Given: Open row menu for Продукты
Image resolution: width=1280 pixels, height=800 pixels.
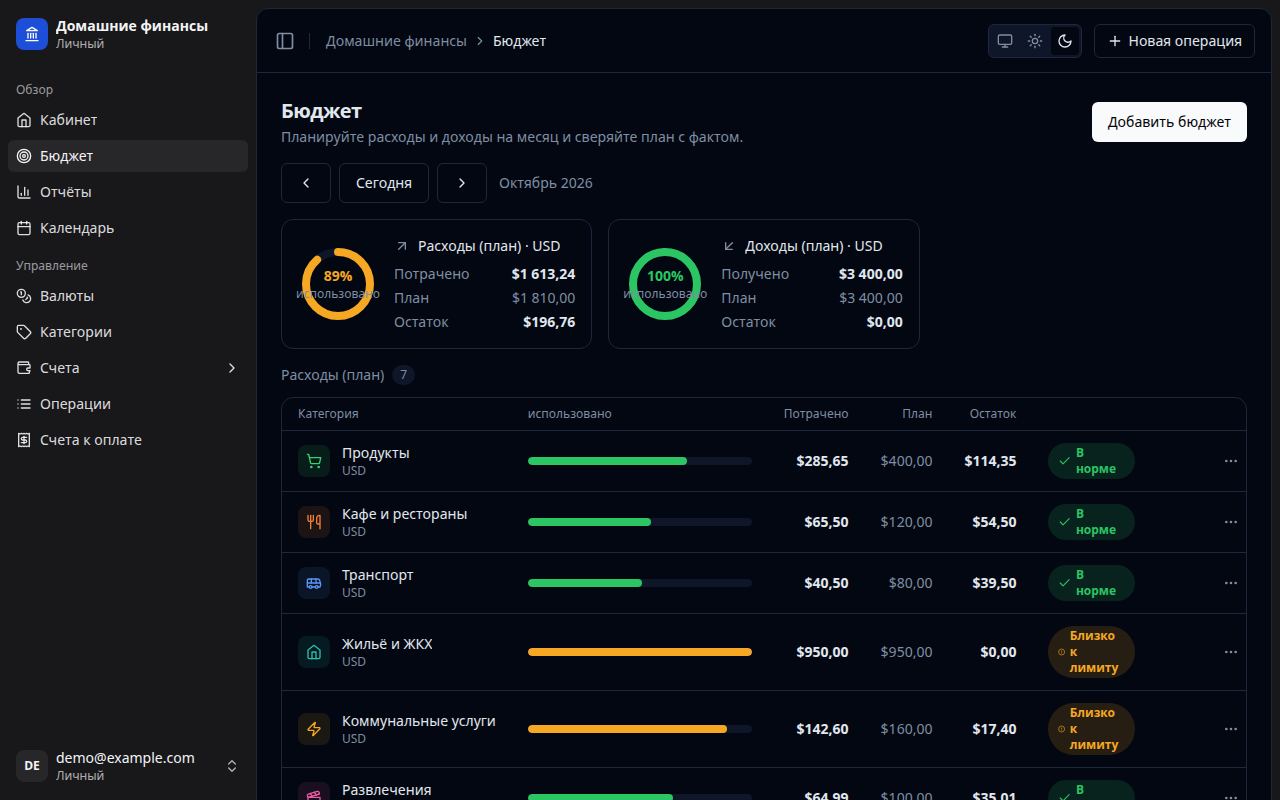Looking at the screenshot, I should pos(1230,461).
